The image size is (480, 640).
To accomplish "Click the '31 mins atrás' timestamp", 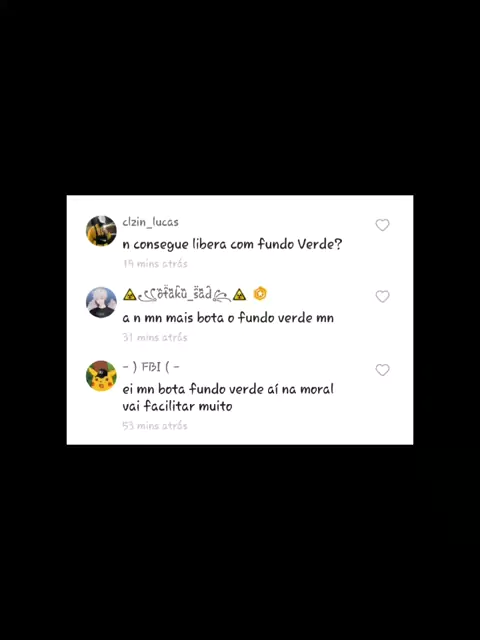I will (x=155, y=338).
